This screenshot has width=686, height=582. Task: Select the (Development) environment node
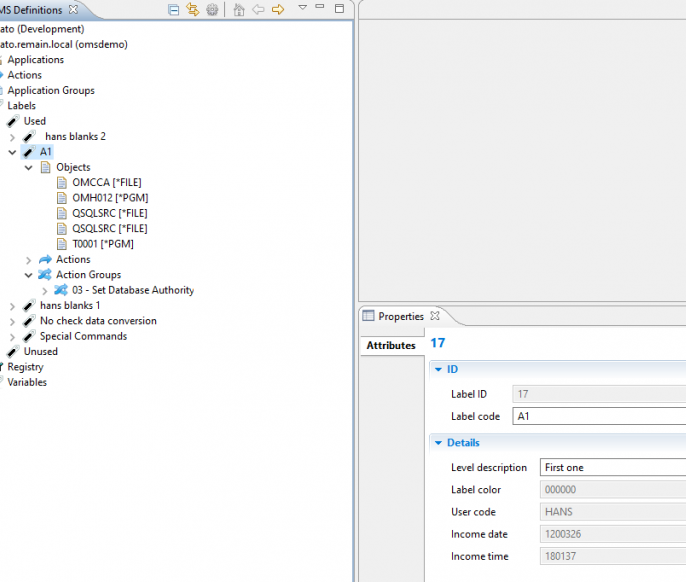[x=42, y=29]
